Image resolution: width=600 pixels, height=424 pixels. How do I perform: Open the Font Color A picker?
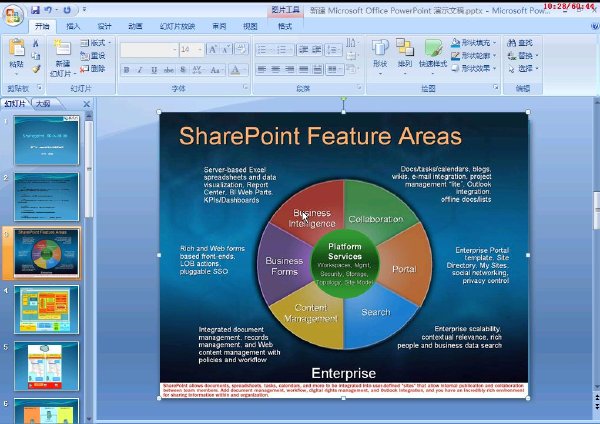tap(238, 70)
